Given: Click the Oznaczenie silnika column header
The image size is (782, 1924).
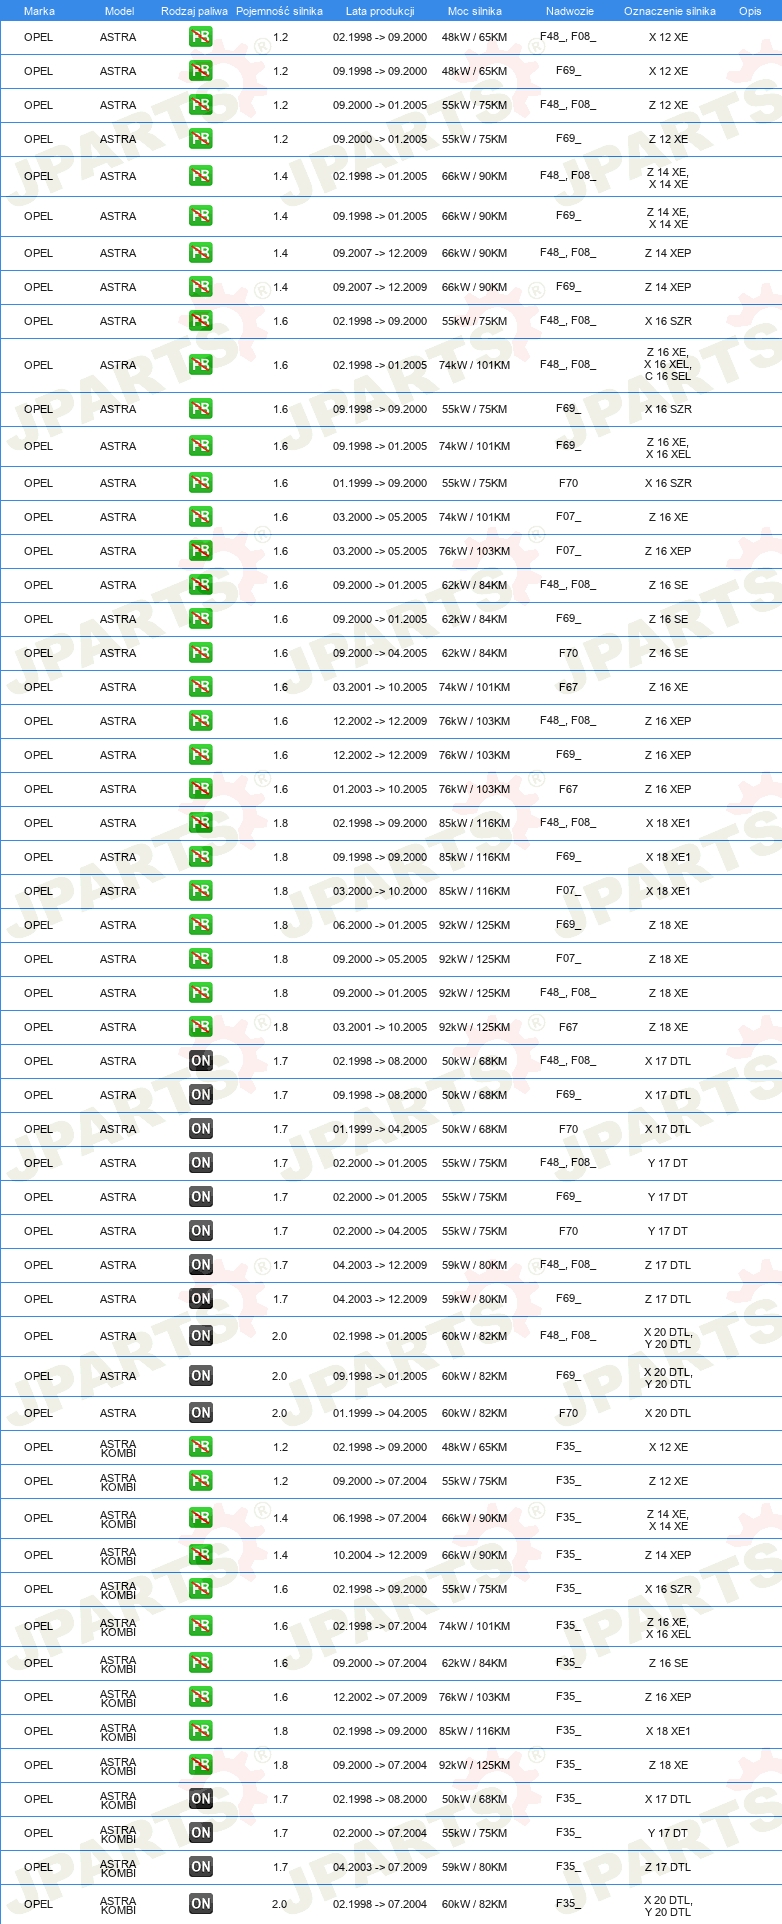Looking at the screenshot, I should [670, 11].
